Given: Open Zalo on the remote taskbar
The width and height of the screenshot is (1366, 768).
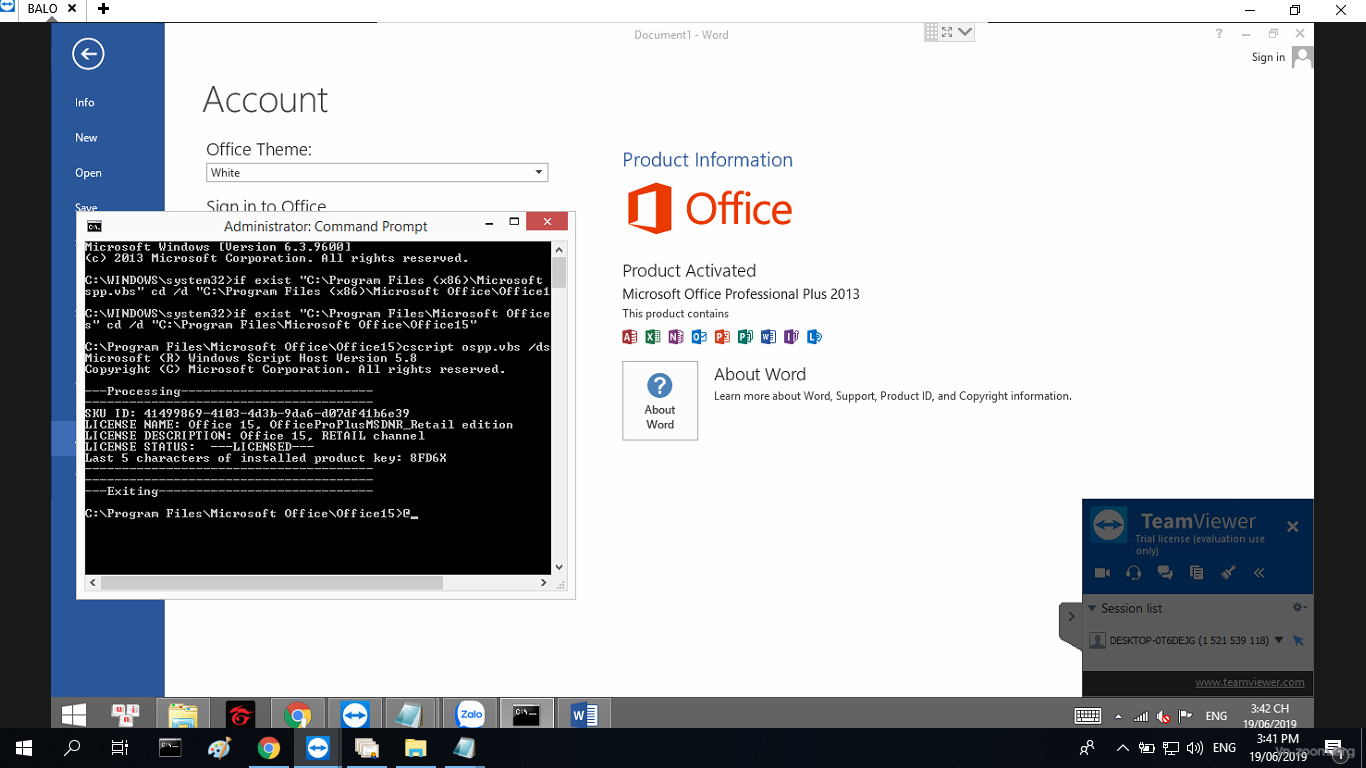Looking at the screenshot, I should (x=470, y=715).
